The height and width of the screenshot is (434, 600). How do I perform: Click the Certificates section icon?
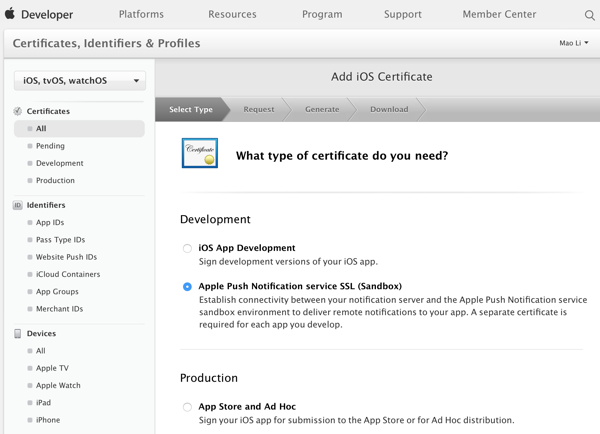(18, 111)
